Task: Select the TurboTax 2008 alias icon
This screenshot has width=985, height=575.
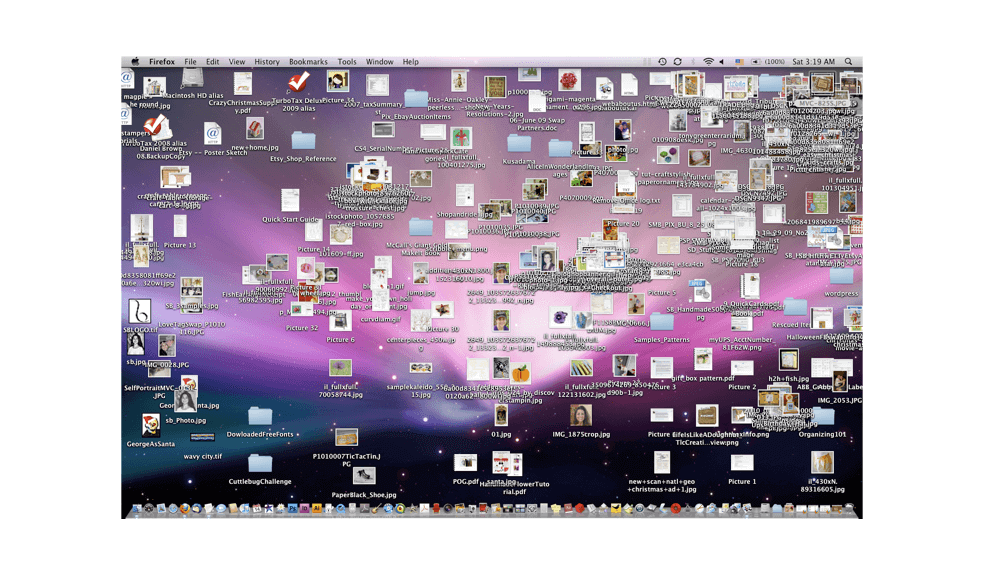Action: (x=155, y=127)
